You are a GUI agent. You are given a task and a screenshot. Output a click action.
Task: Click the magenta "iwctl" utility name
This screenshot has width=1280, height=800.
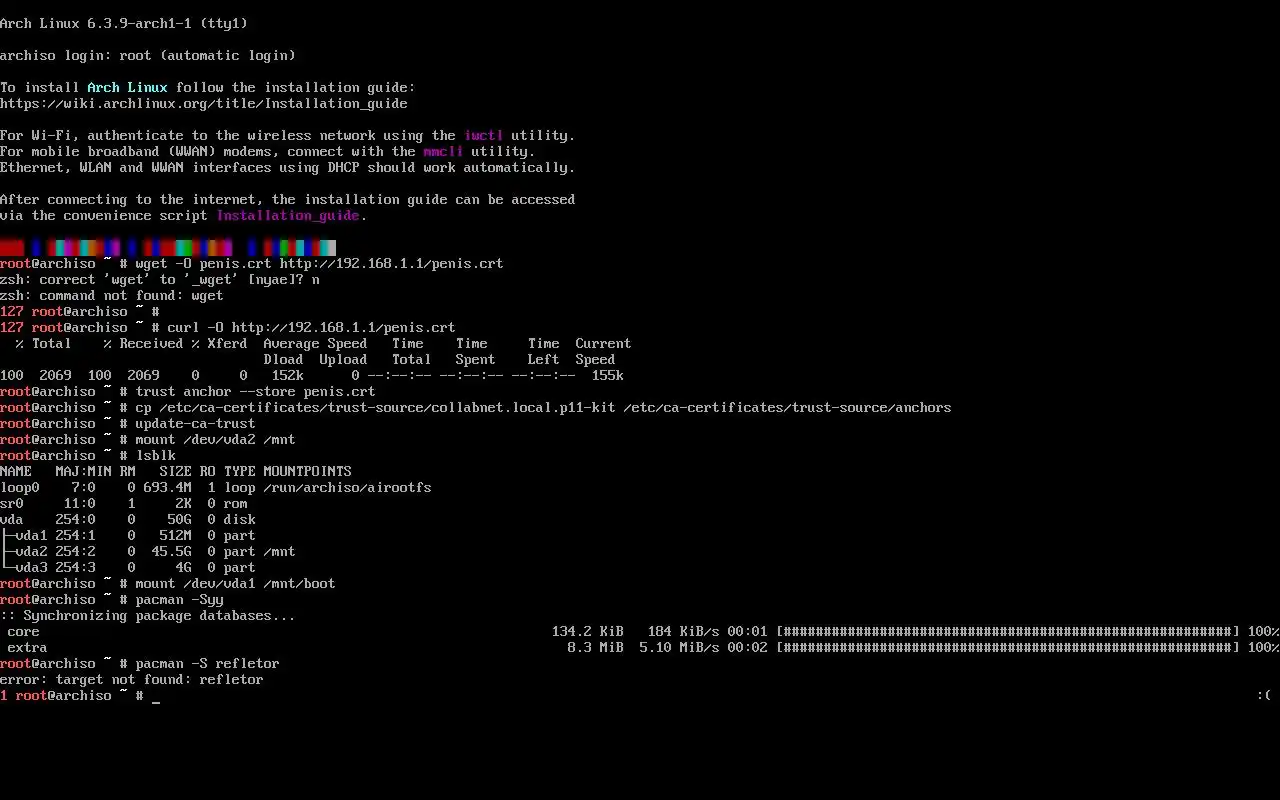point(483,135)
